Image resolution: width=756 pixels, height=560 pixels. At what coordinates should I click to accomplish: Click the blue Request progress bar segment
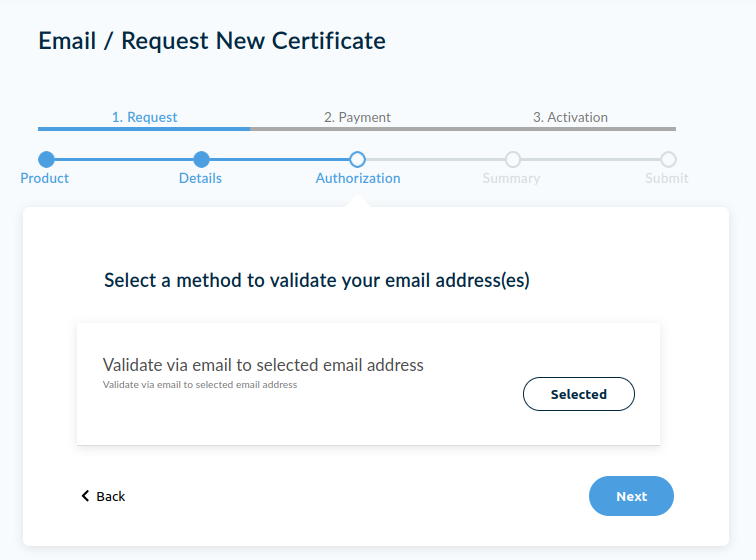(144, 129)
